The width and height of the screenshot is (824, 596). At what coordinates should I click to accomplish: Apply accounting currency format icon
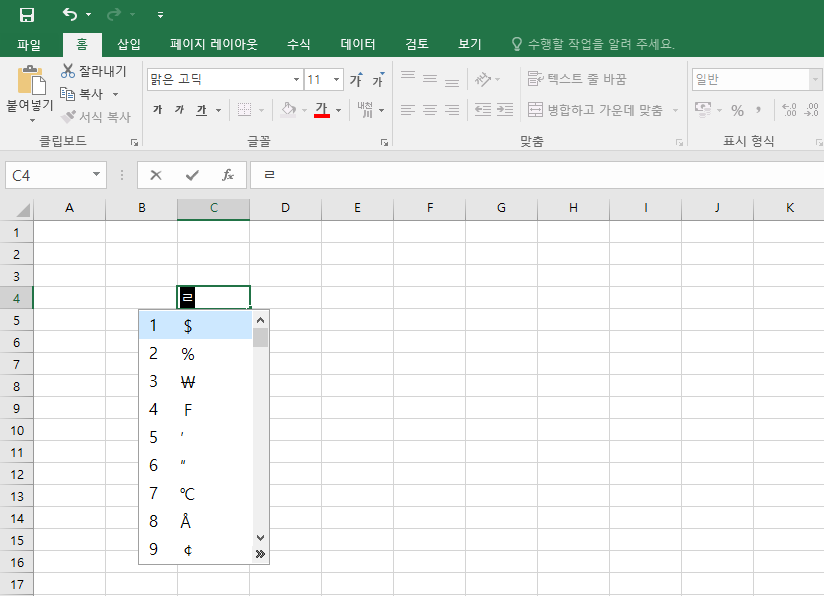703,109
